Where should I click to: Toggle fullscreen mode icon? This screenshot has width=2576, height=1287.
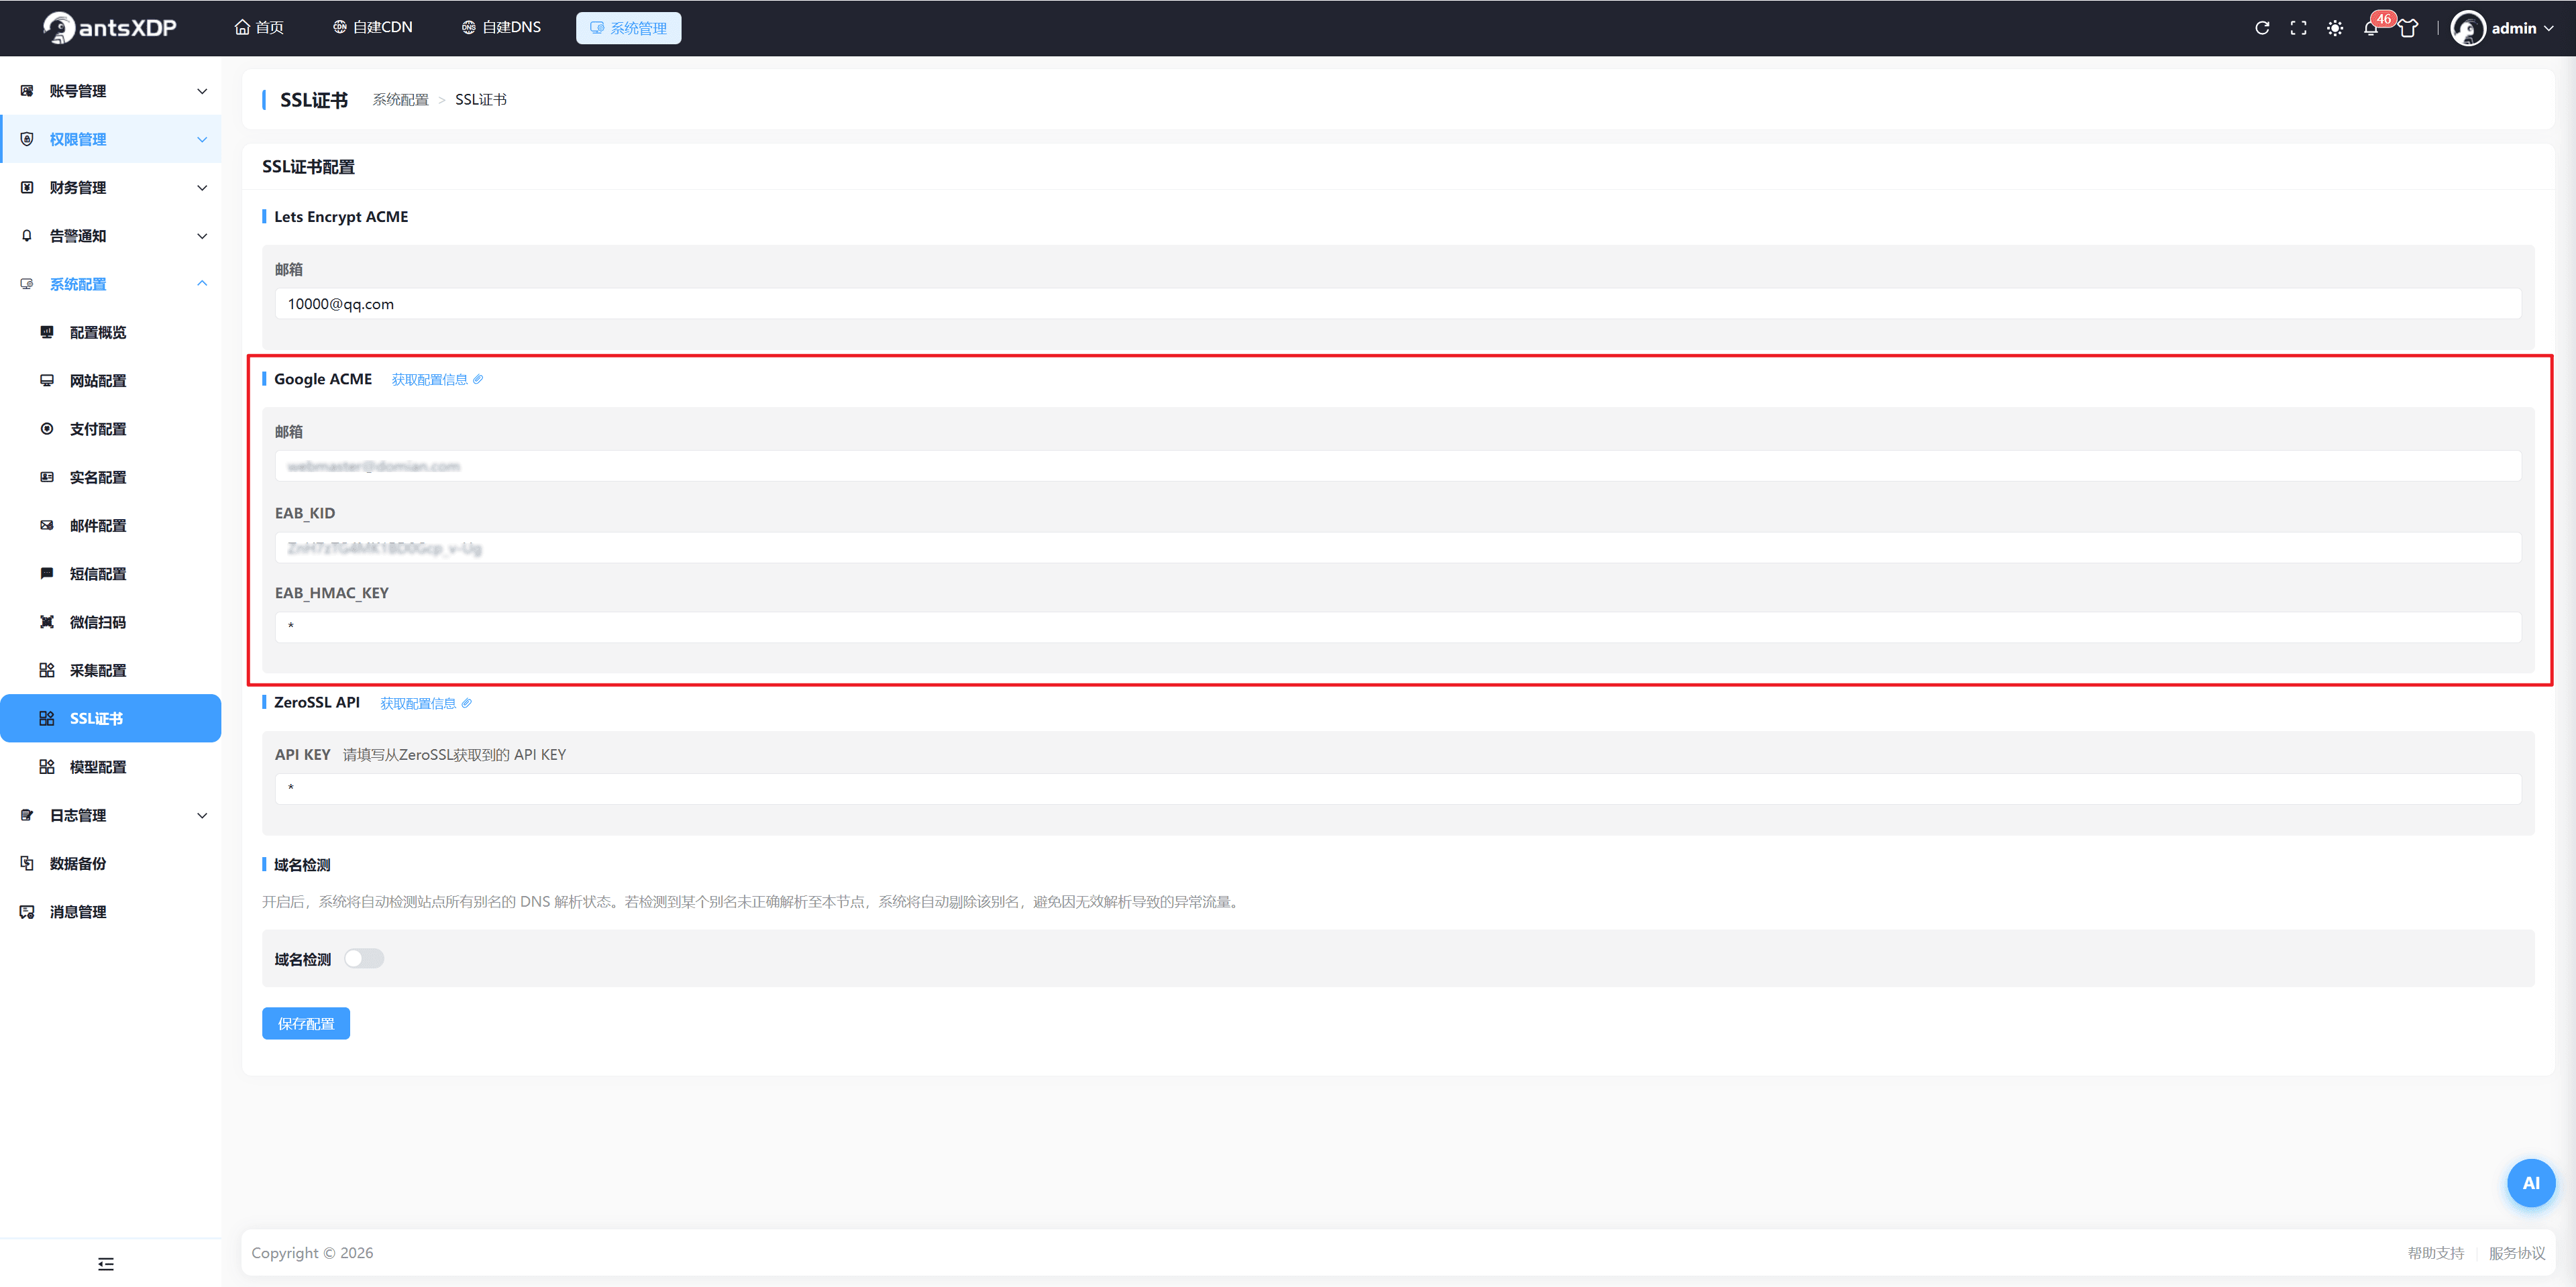pos(2298,28)
